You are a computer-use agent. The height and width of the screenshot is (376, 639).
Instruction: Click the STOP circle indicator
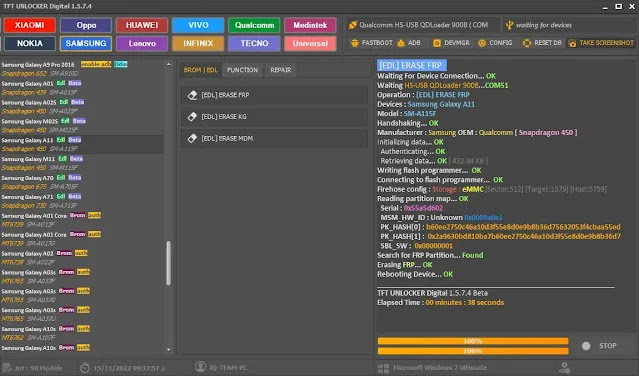(x=586, y=346)
